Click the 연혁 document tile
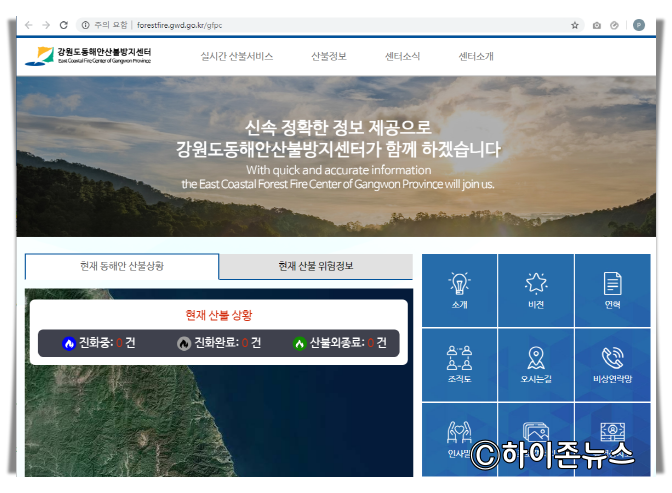The width and height of the screenshot is (672, 493). (612, 290)
